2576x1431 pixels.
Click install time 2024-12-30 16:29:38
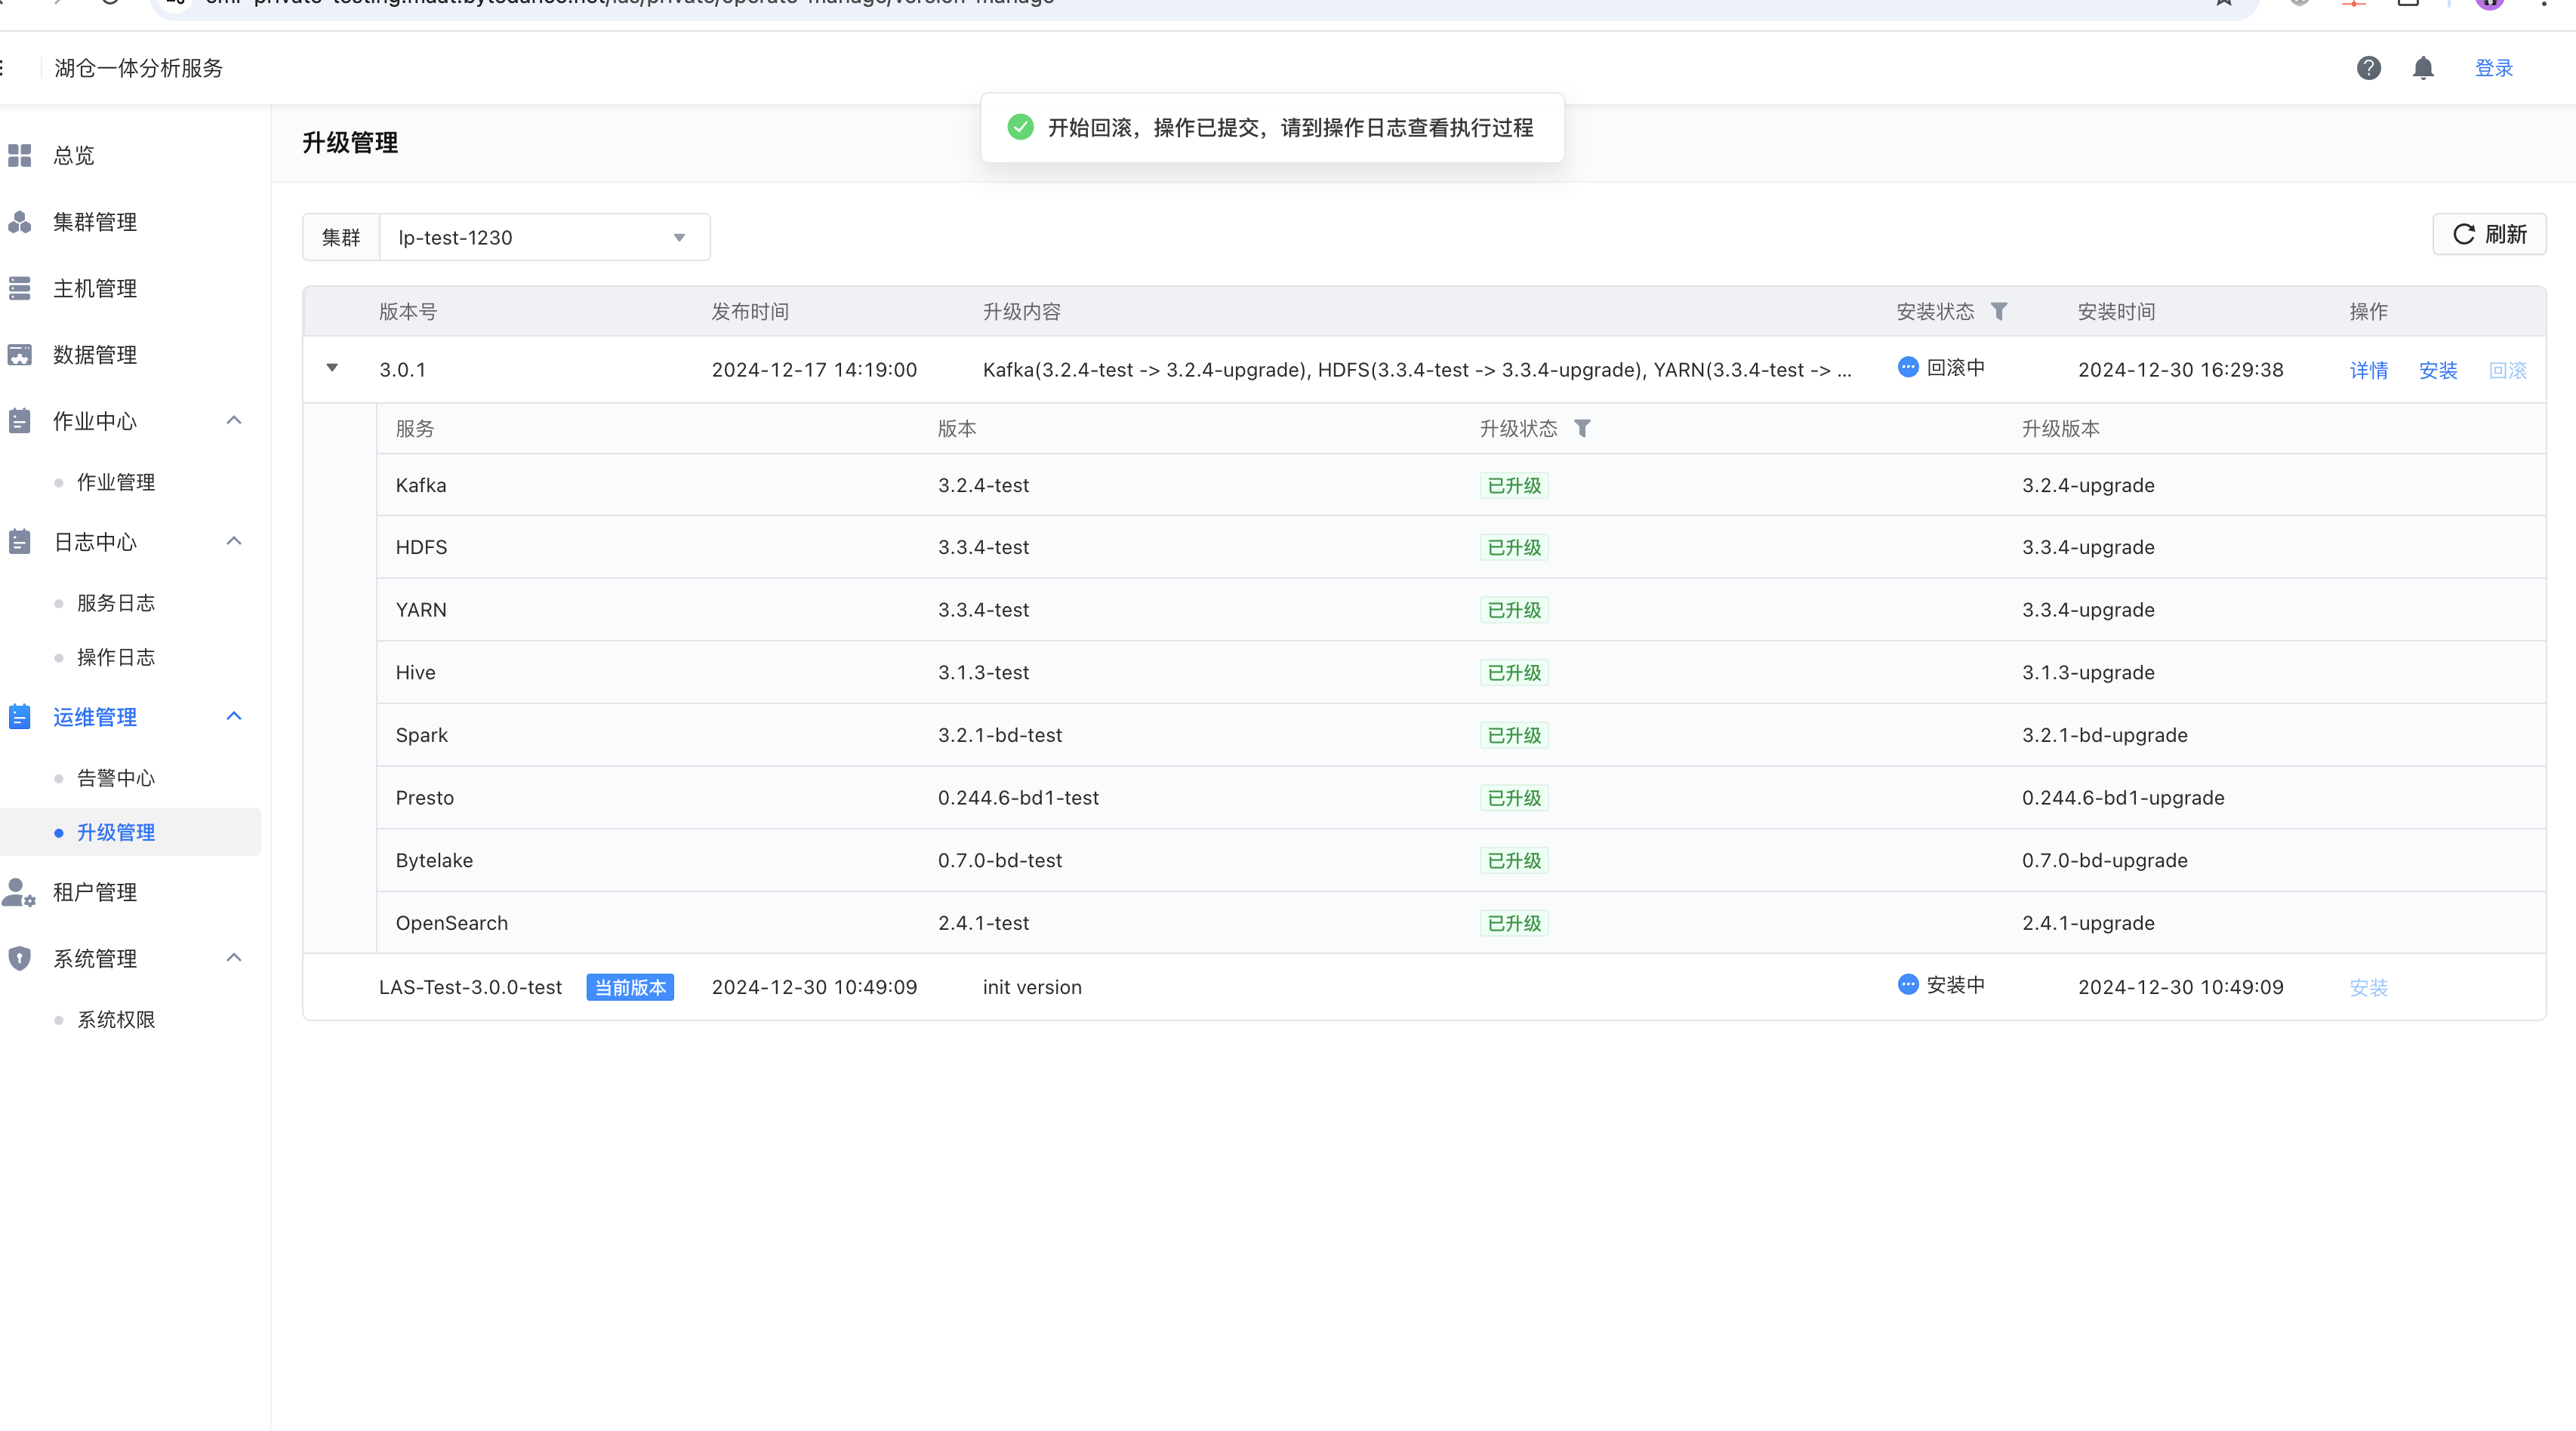click(2180, 370)
